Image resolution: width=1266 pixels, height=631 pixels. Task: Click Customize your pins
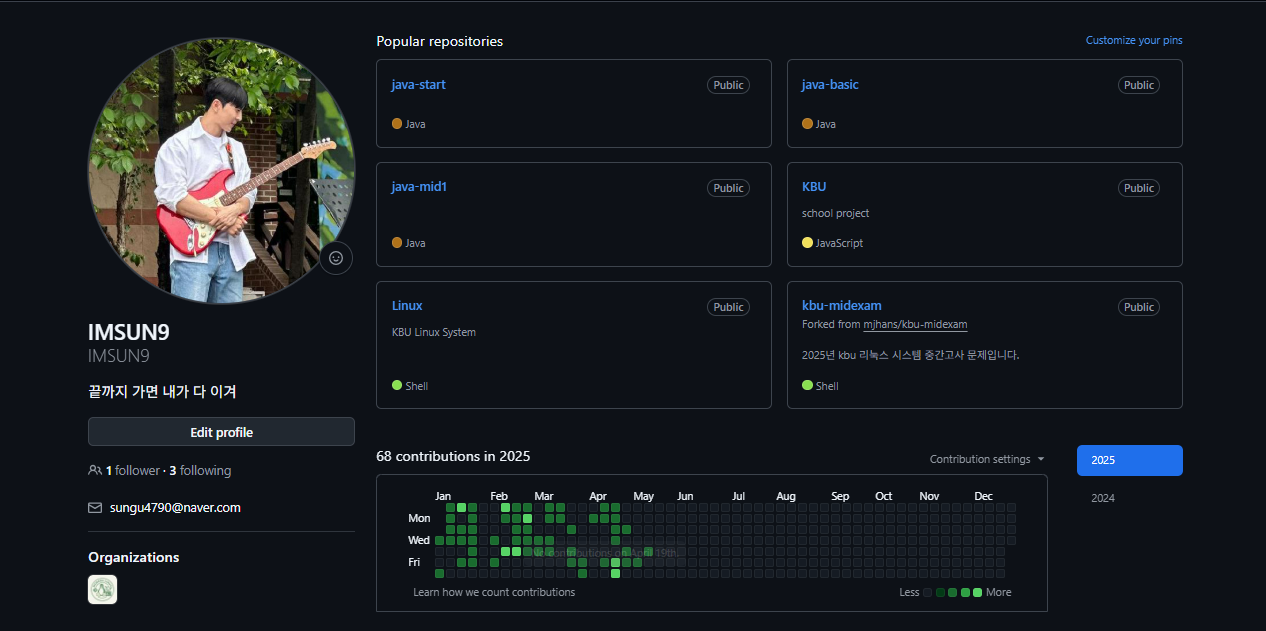pyautogui.click(x=1134, y=40)
